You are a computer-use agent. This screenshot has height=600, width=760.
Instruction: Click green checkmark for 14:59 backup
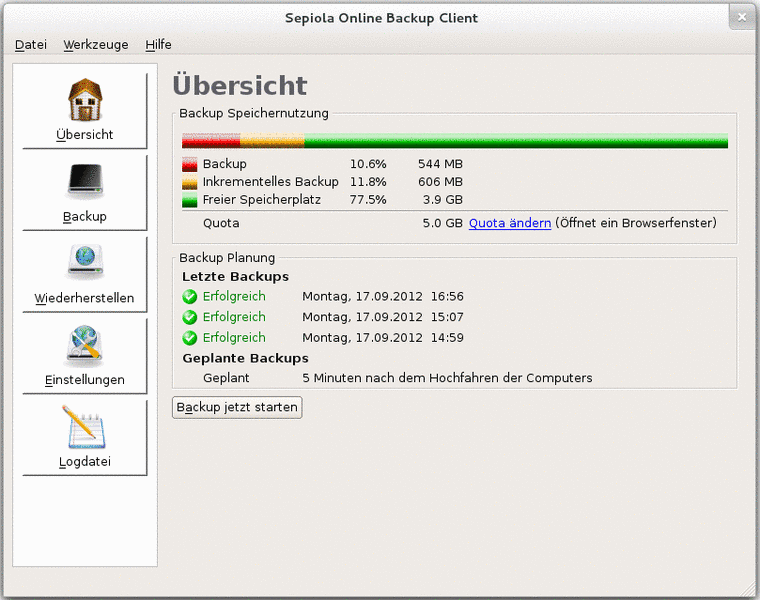tap(190, 338)
